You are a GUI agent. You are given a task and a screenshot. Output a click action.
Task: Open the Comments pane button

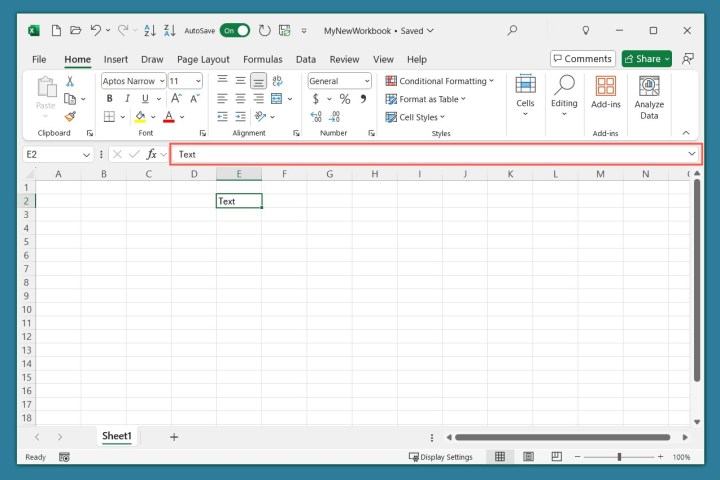[583, 59]
